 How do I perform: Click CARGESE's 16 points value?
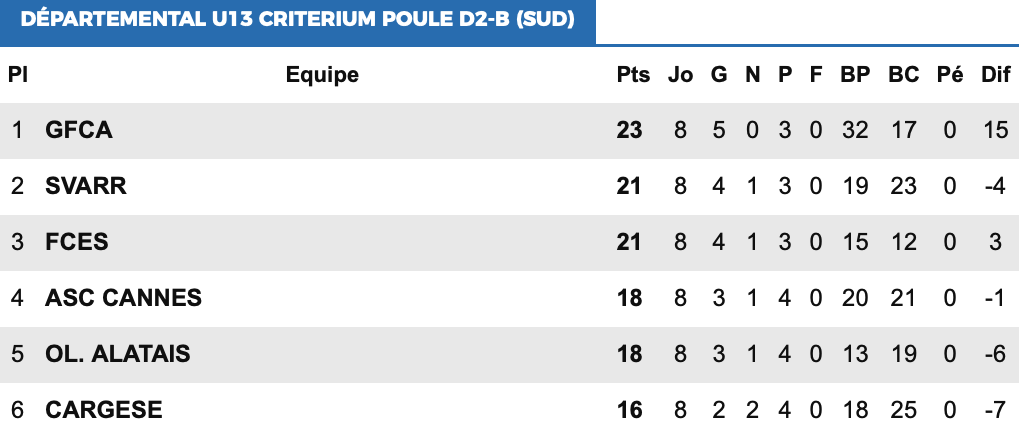tap(629, 410)
